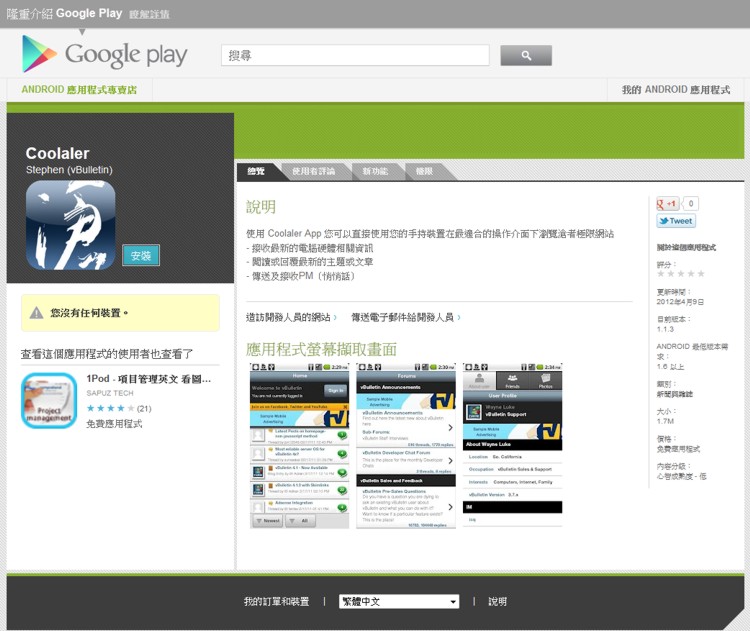Click the 安裝 install button
Image resolution: width=750 pixels, height=631 pixels.
point(141,255)
